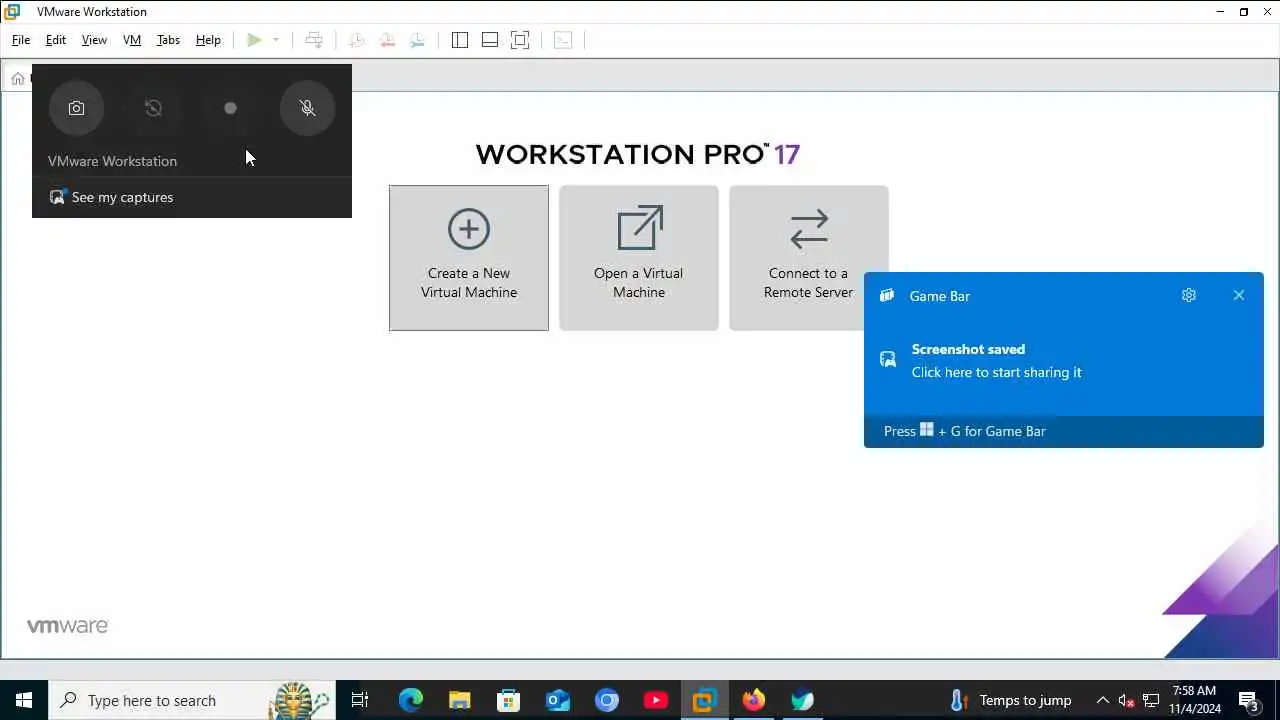Open the Windows Start menu
This screenshot has width=1280, height=720.
(x=24, y=700)
